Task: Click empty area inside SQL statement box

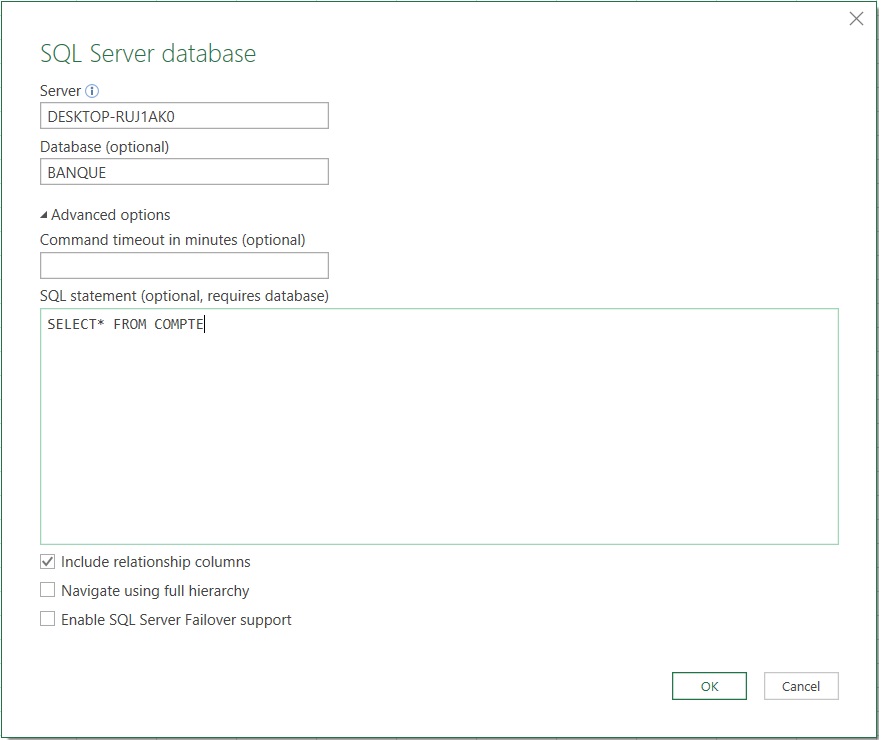Action: [439, 440]
